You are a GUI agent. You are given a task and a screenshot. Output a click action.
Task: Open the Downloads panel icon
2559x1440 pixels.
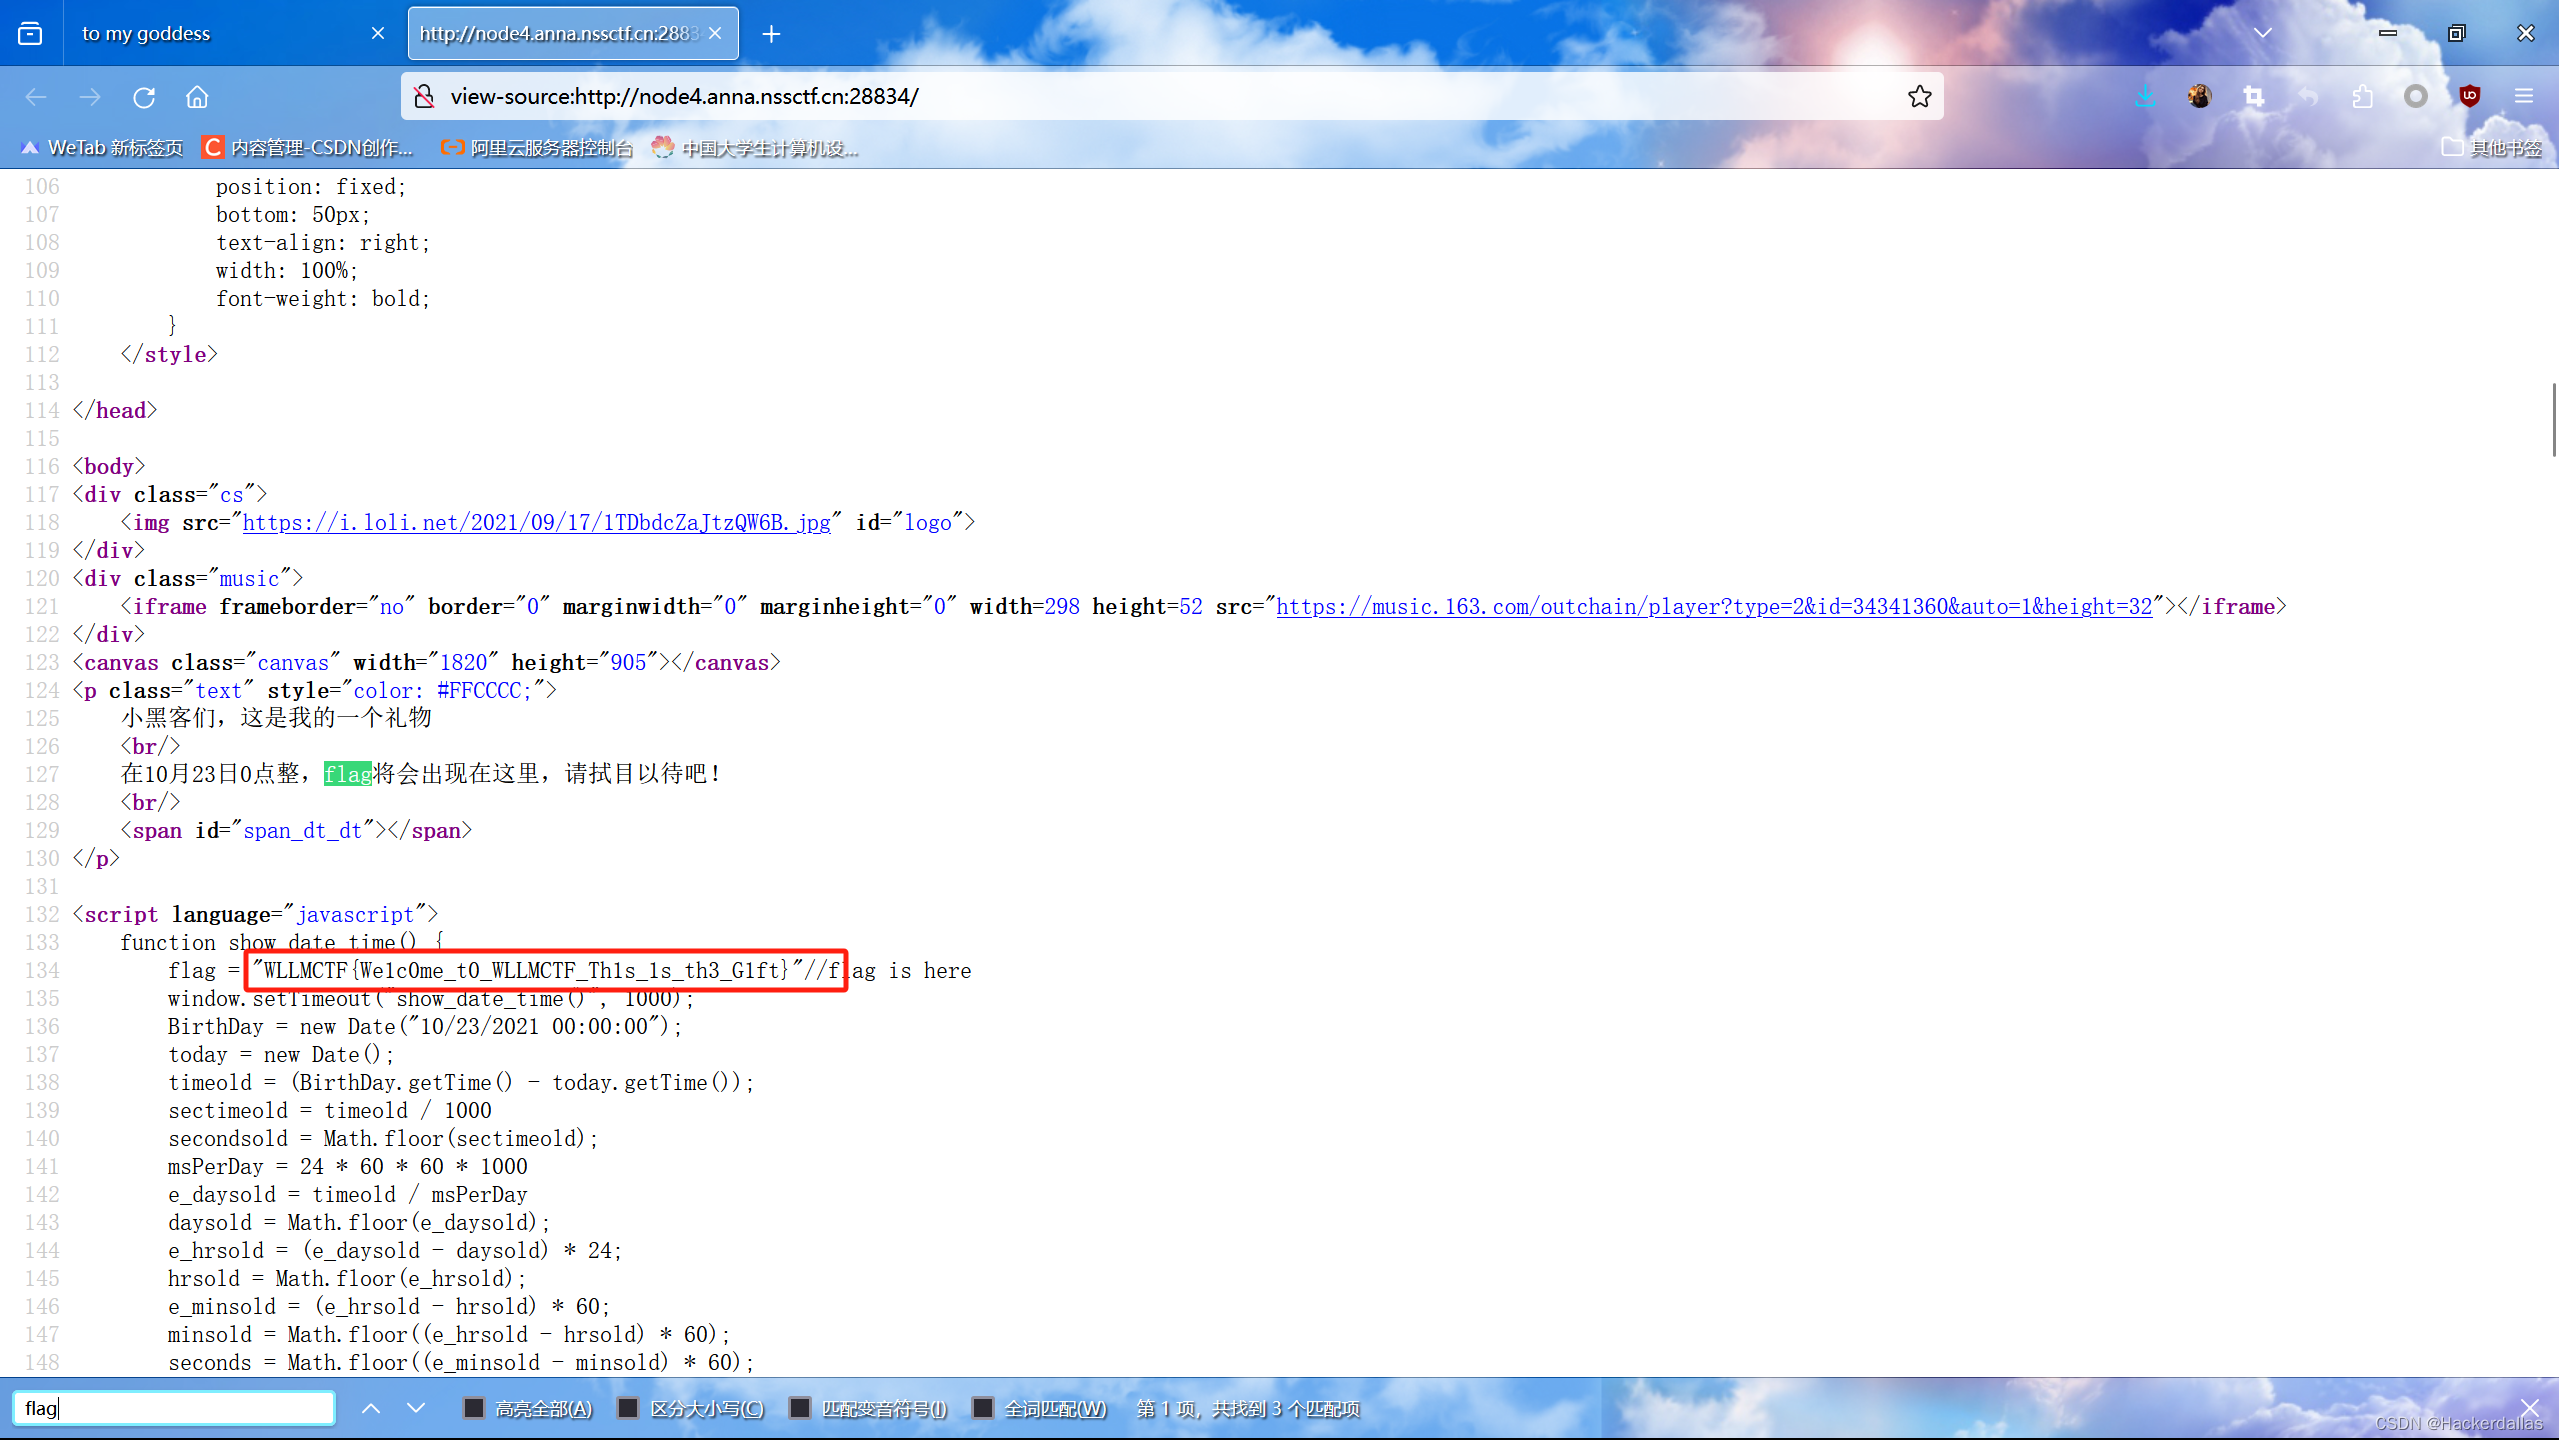point(2145,96)
